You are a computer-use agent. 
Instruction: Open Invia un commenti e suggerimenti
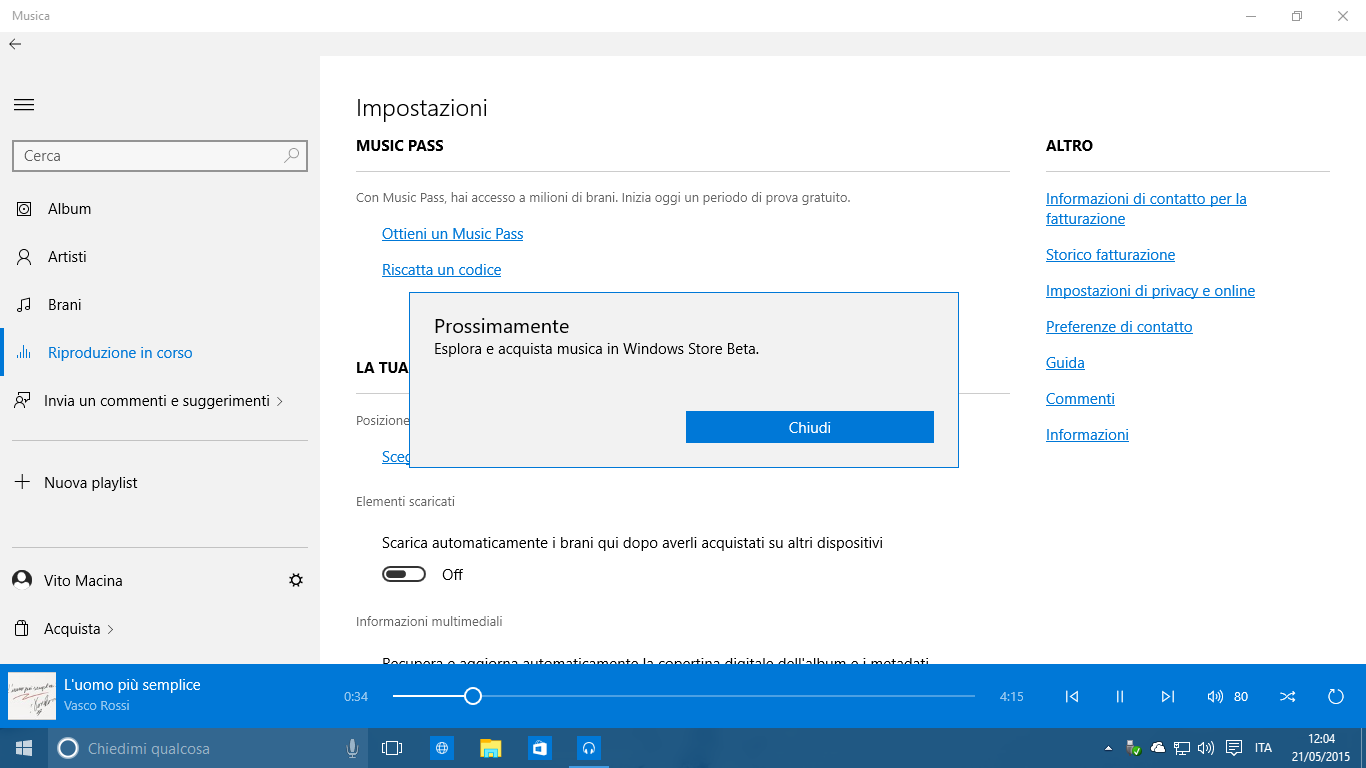[160, 401]
